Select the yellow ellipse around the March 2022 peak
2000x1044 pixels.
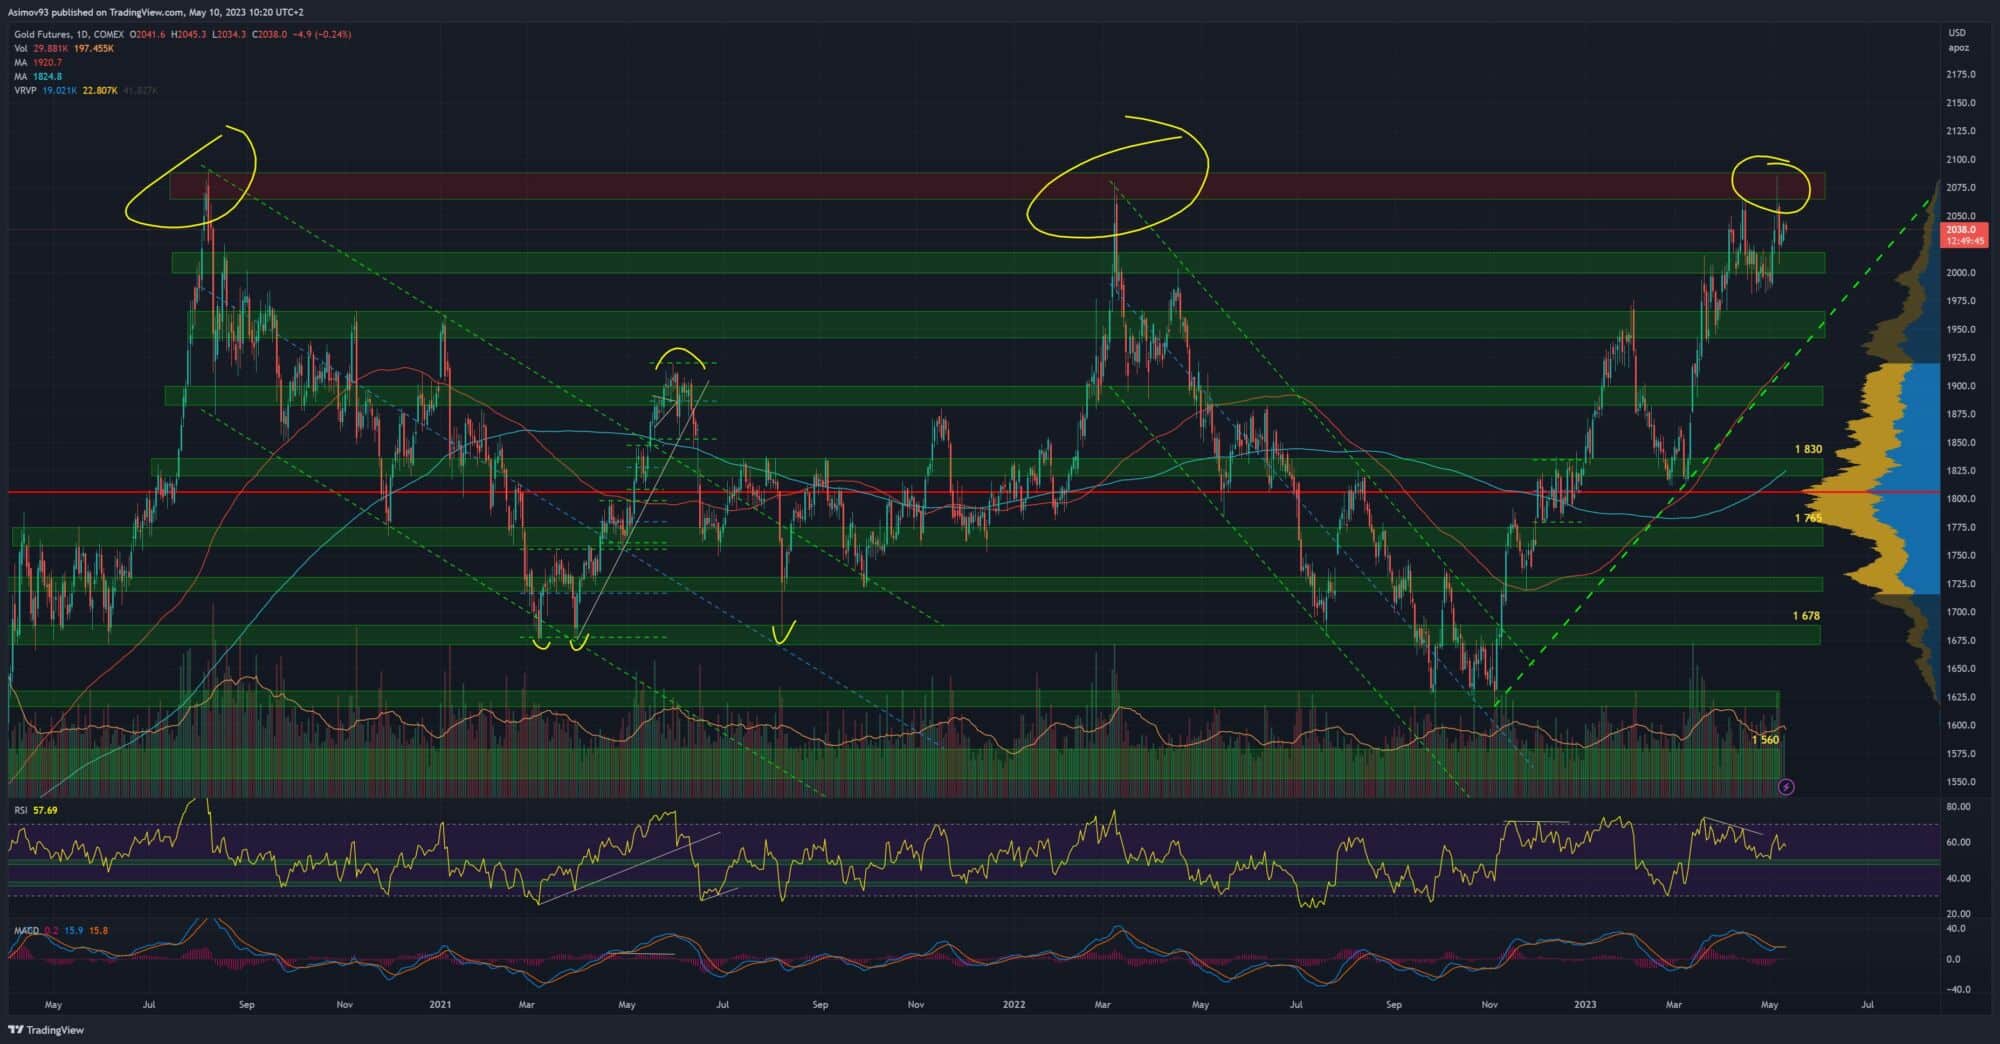pos(1118,177)
